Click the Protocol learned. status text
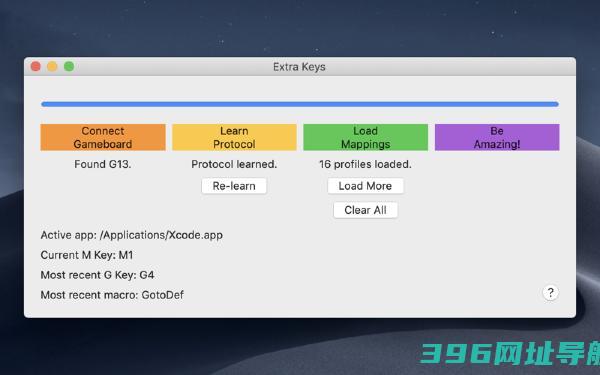The image size is (600, 375). (234, 164)
